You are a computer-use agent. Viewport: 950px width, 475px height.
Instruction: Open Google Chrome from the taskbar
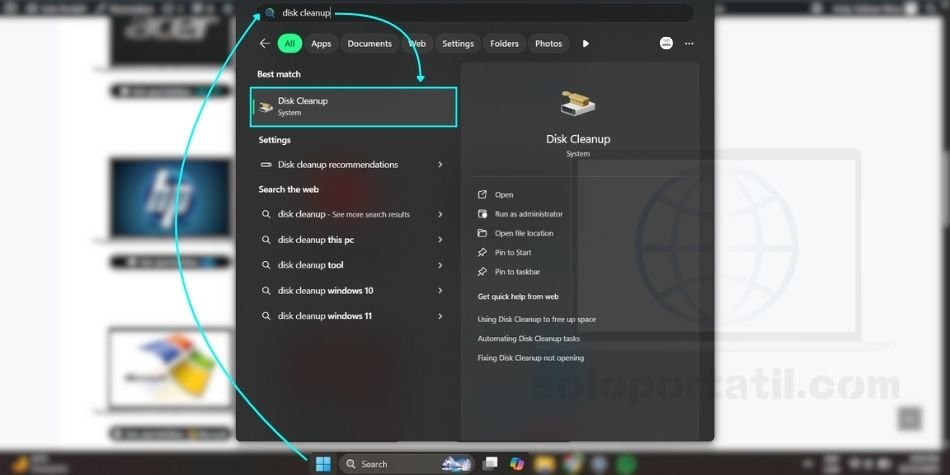pos(573,464)
